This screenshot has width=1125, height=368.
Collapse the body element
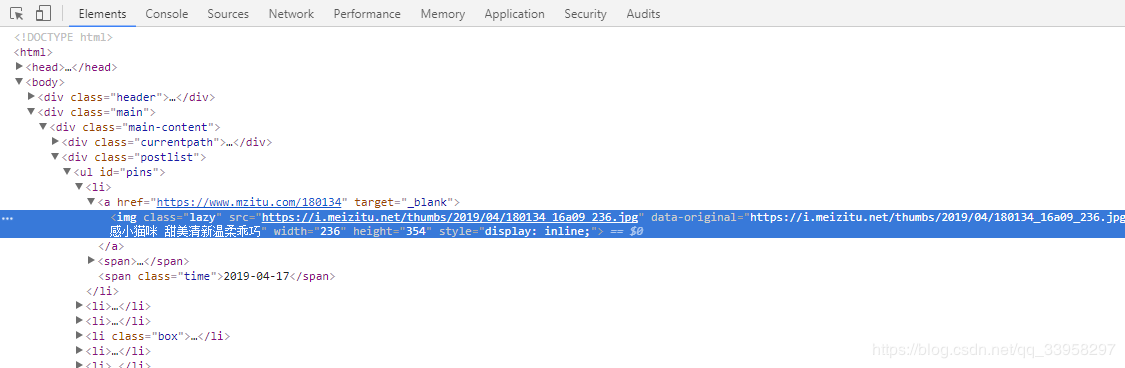coord(19,82)
